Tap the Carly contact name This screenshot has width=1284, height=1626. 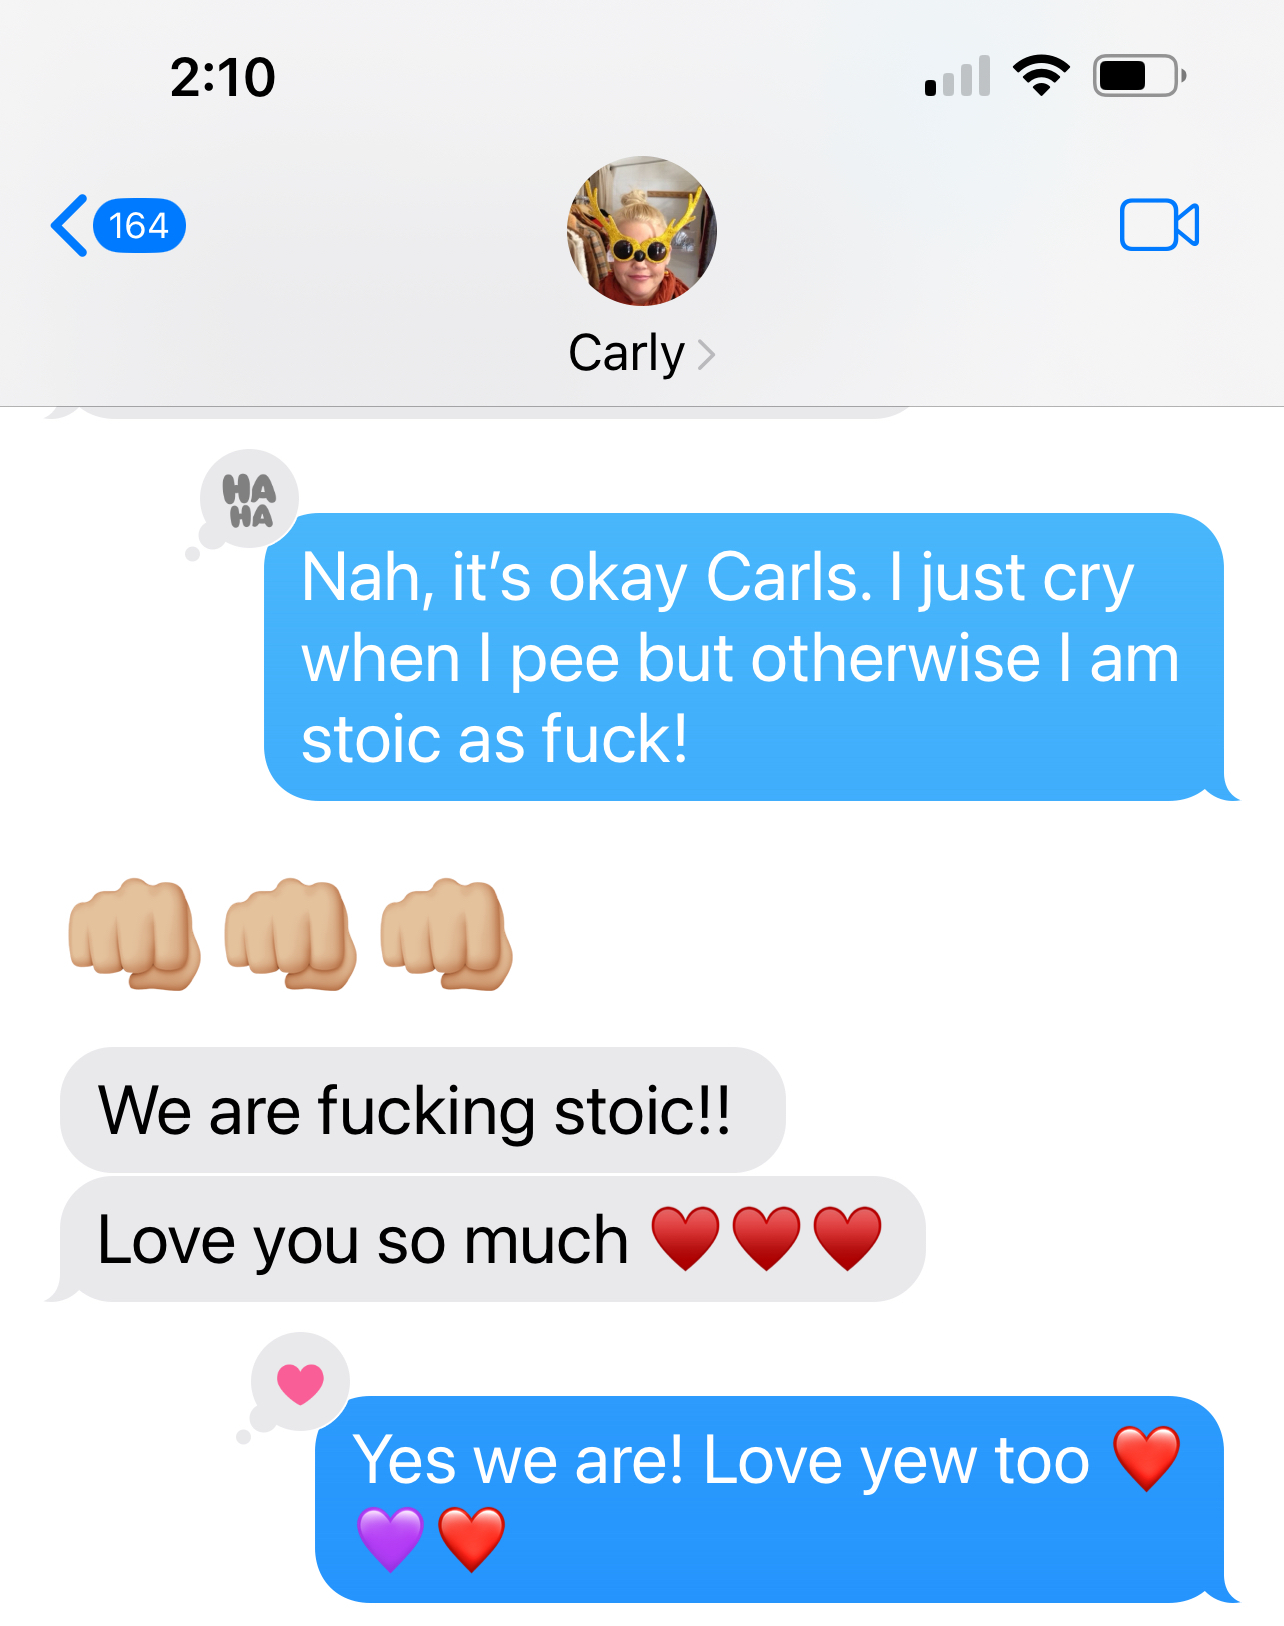pyautogui.click(x=627, y=354)
